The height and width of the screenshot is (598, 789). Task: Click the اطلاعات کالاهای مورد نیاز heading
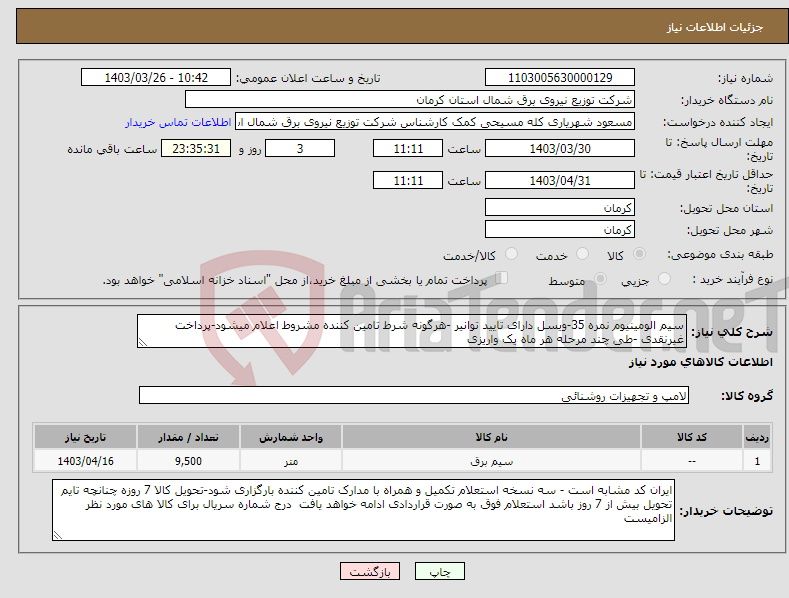point(700,362)
